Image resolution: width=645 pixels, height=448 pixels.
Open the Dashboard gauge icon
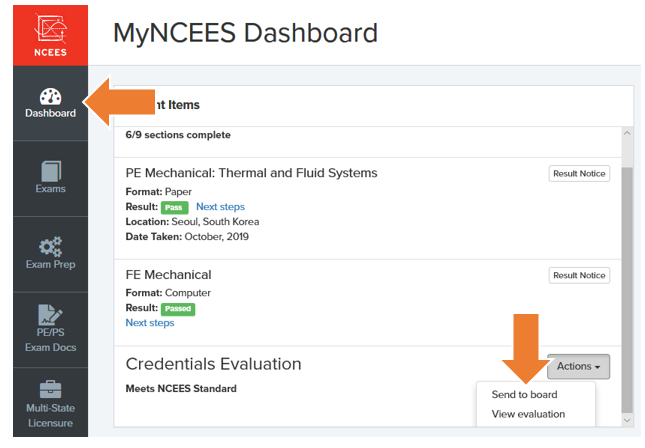pos(50,98)
